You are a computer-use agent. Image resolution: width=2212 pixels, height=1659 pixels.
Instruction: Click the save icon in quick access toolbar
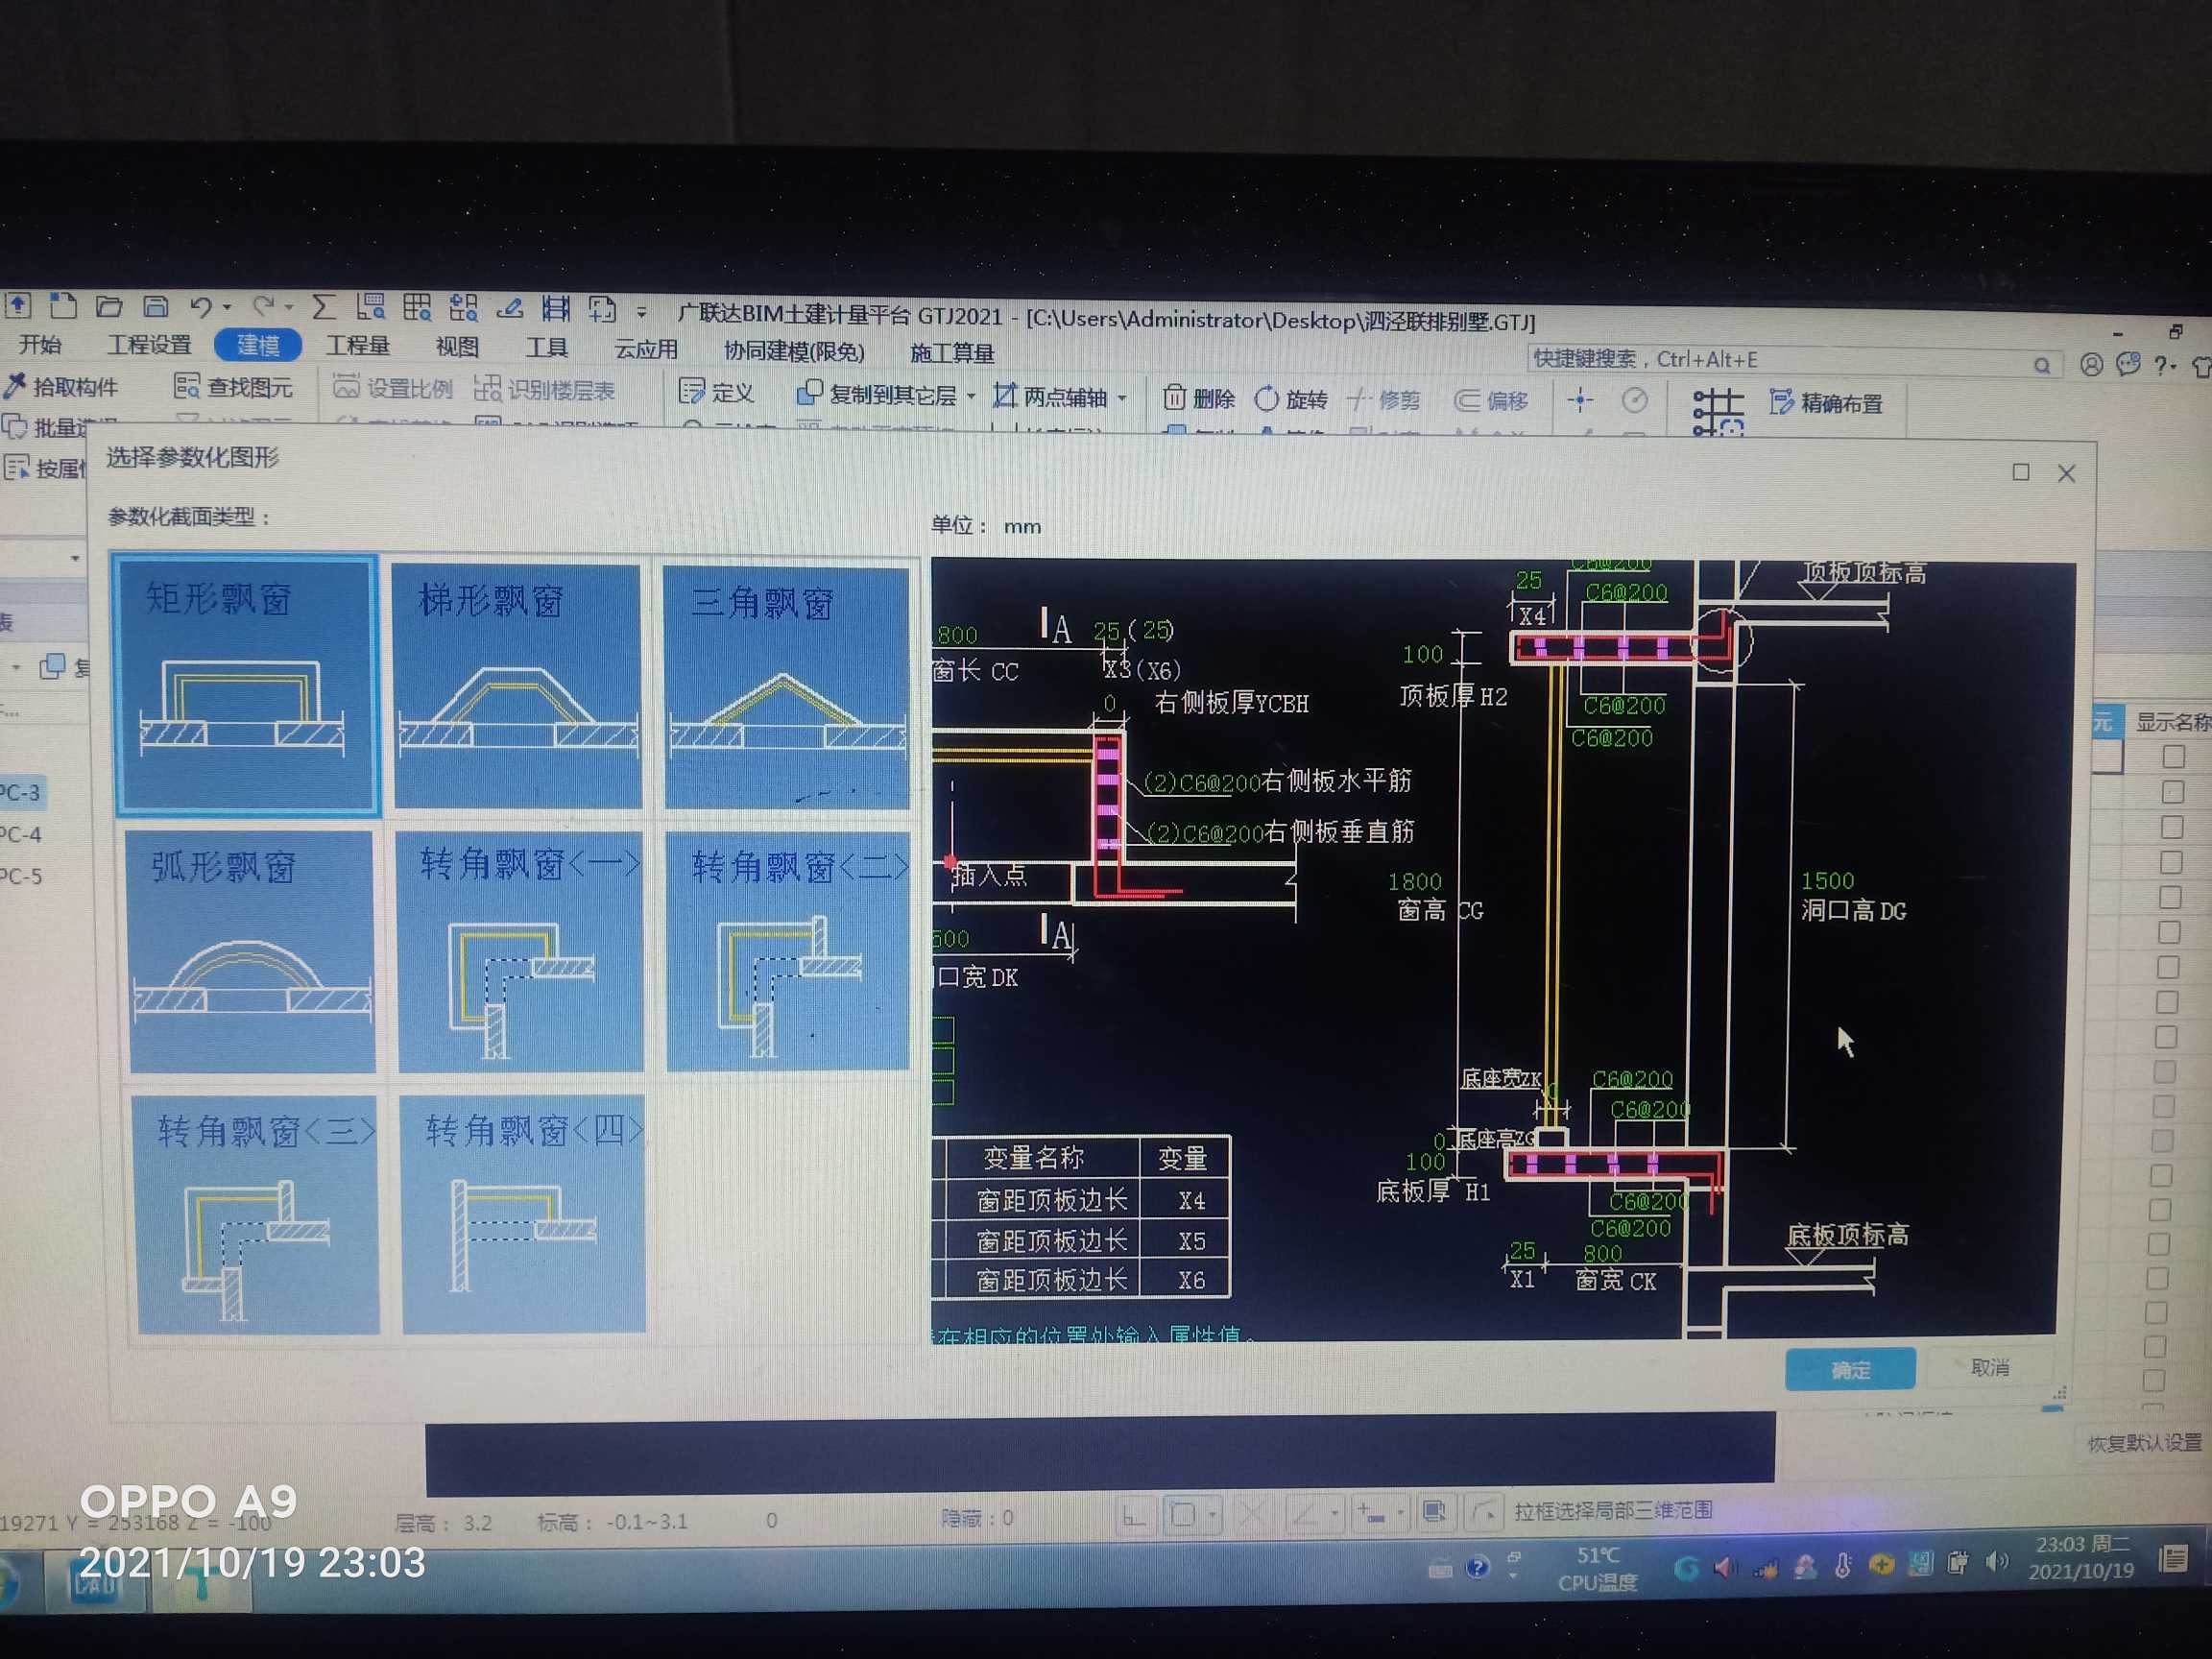coord(155,306)
